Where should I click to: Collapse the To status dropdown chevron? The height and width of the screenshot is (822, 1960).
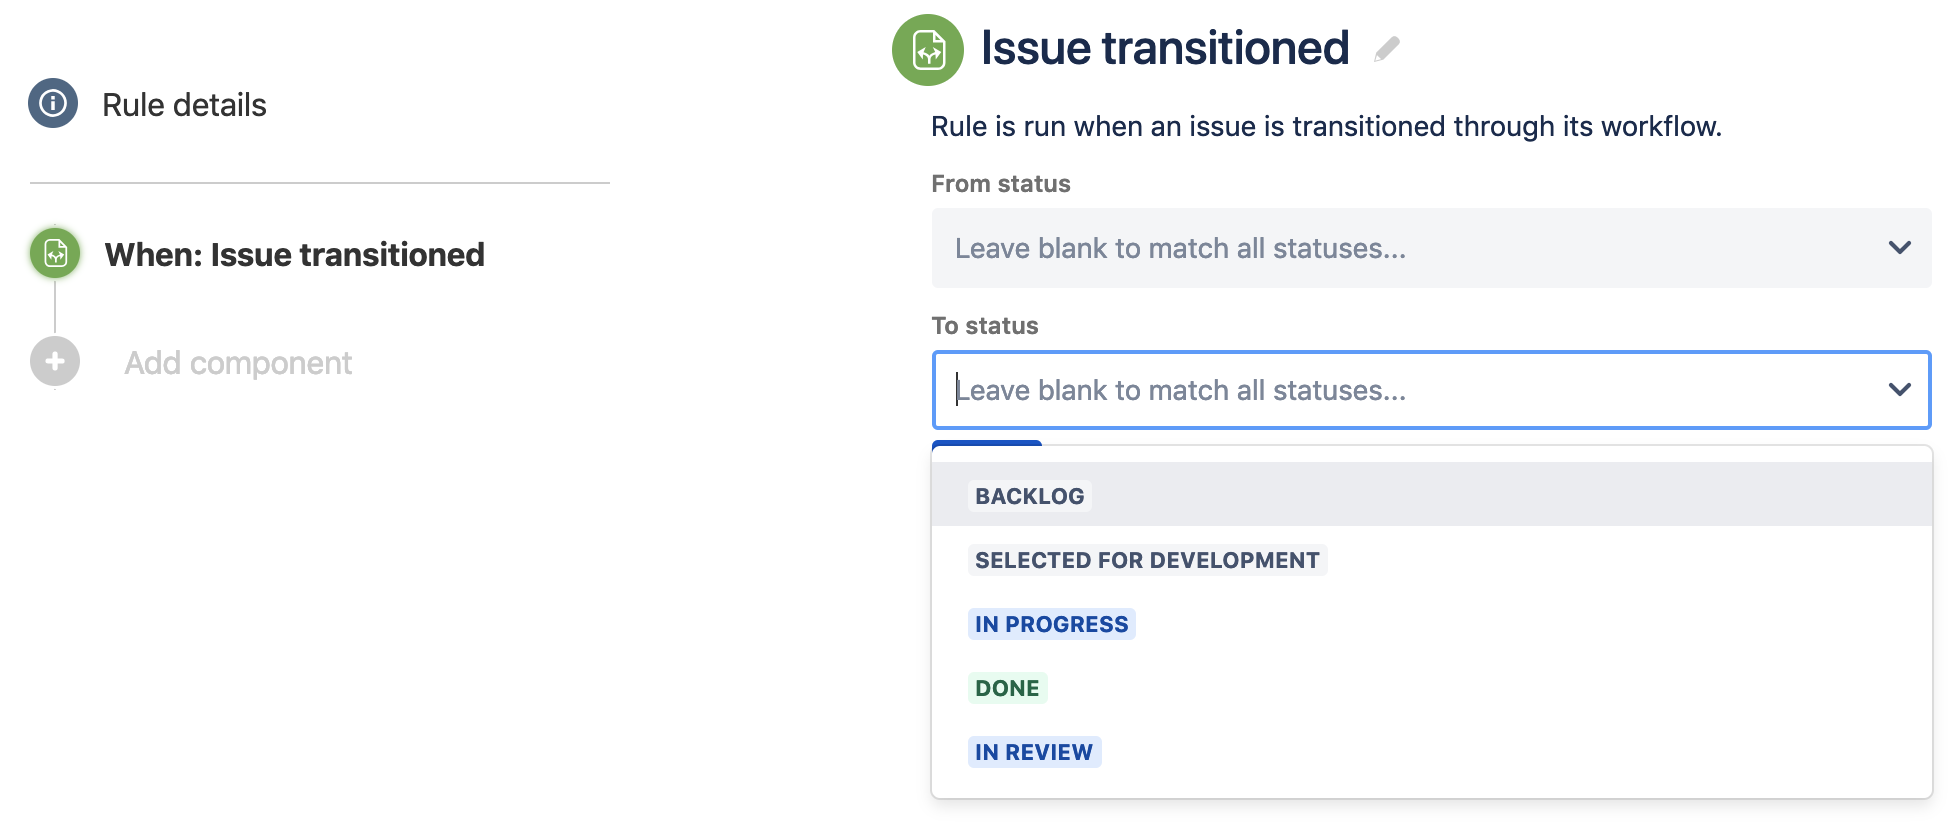[x=1899, y=390]
